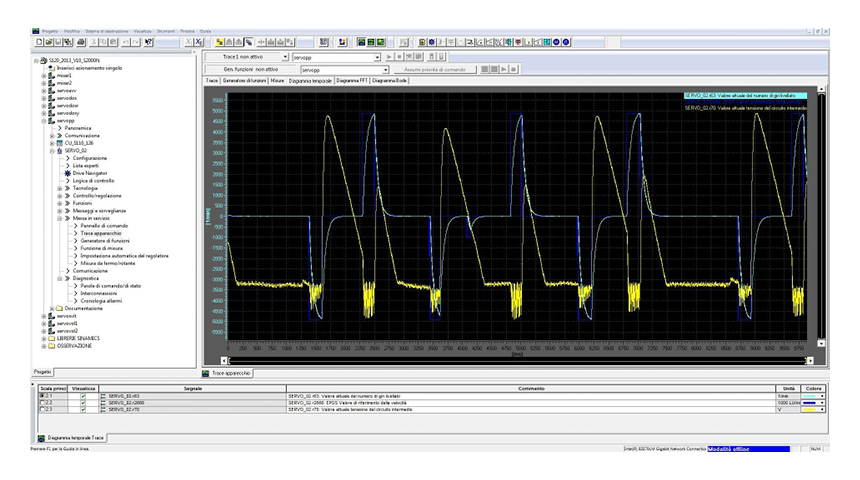
Task: Click the New project toolbar icon
Action: tap(39, 42)
